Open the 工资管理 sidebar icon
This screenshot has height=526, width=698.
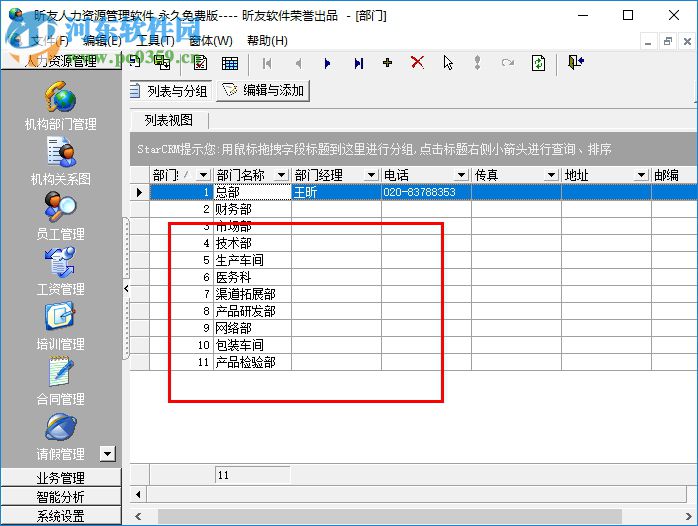[x=60, y=262]
